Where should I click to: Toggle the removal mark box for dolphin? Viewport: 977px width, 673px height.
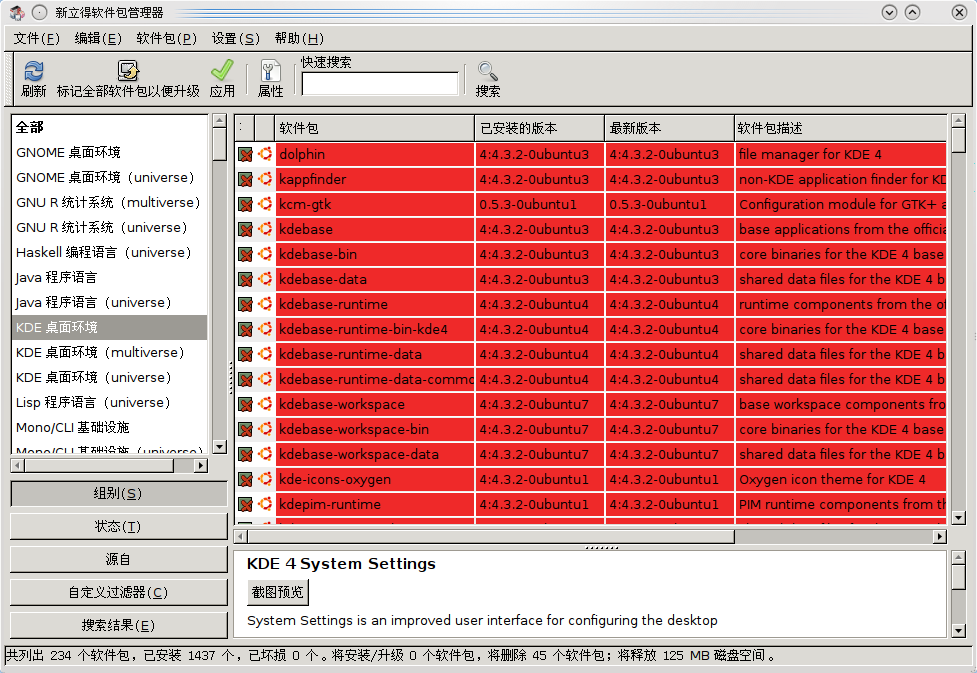point(245,155)
